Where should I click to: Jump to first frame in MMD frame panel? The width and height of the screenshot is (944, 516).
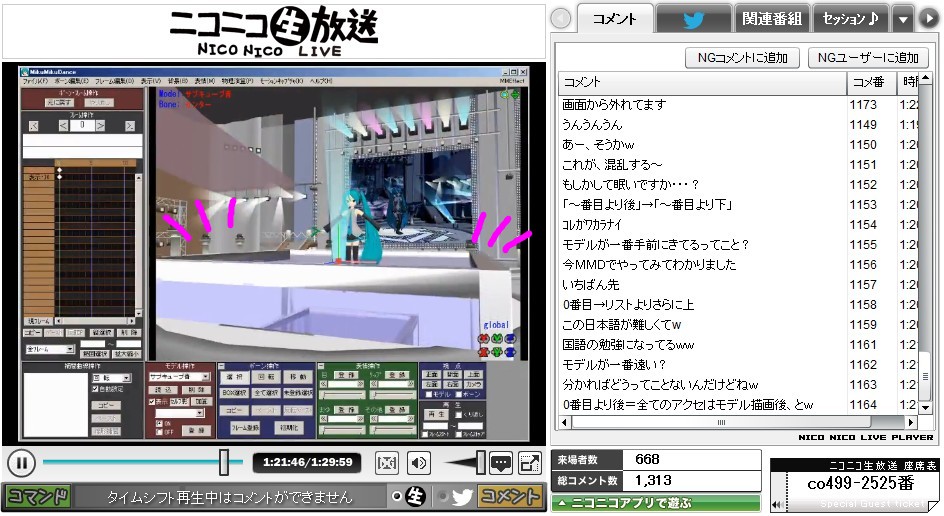coord(34,125)
